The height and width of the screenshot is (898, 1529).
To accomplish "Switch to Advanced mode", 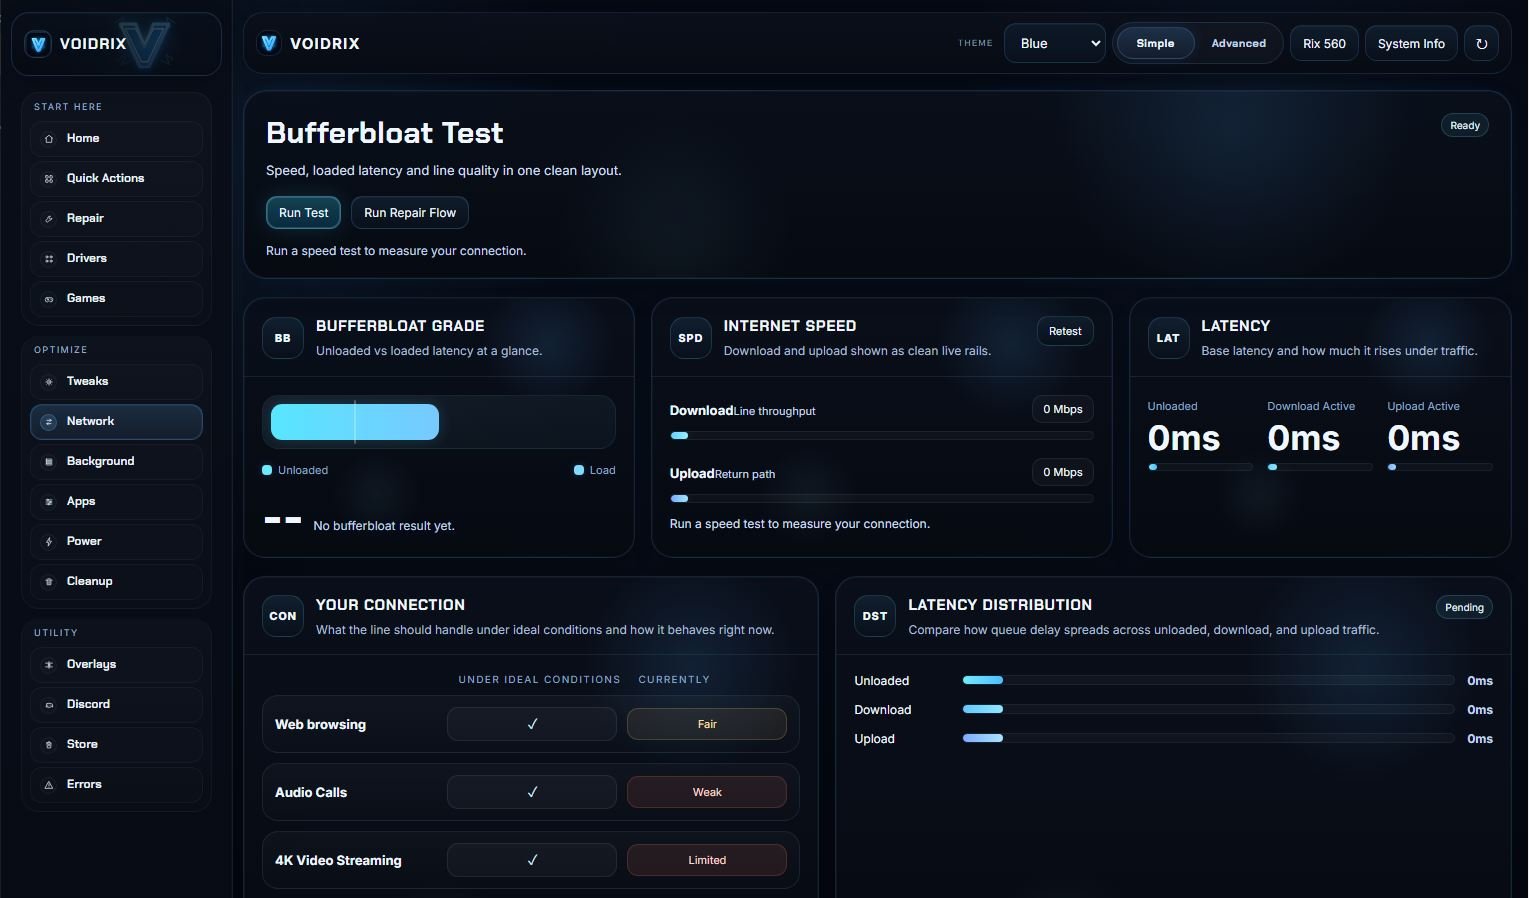I will click(x=1238, y=44).
